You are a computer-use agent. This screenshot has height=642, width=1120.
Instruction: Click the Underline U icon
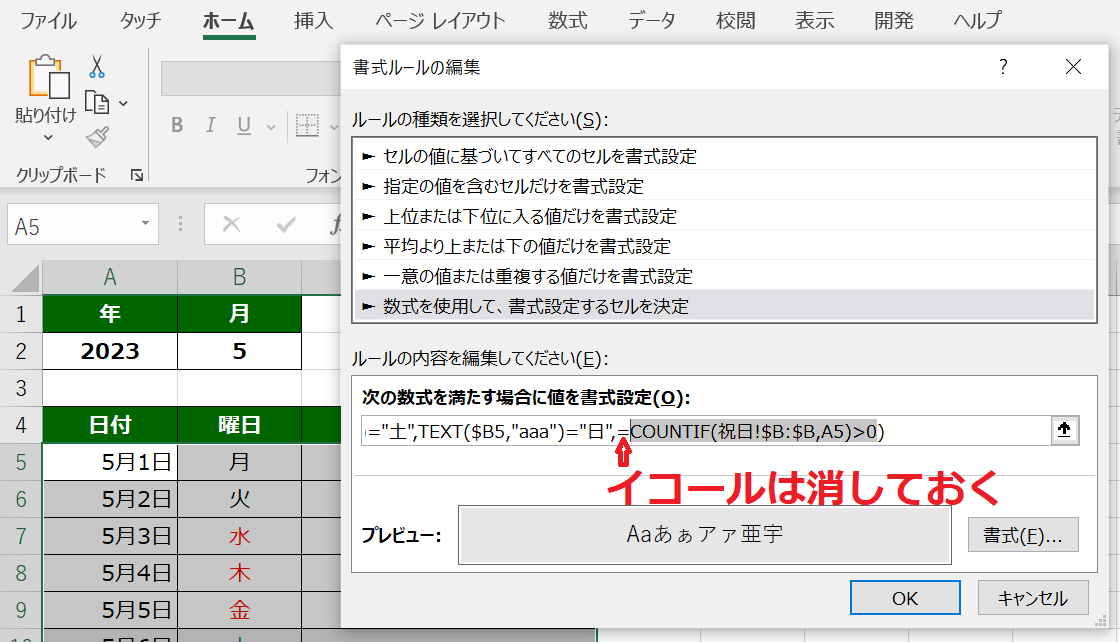[x=243, y=125]
